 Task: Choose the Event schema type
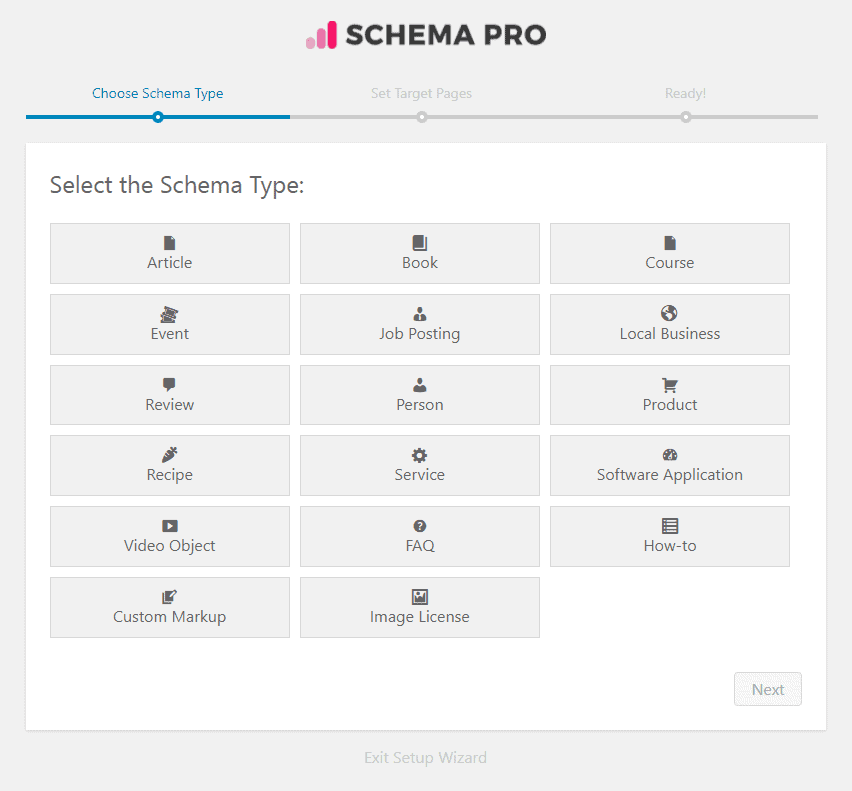tap(169, 324)
